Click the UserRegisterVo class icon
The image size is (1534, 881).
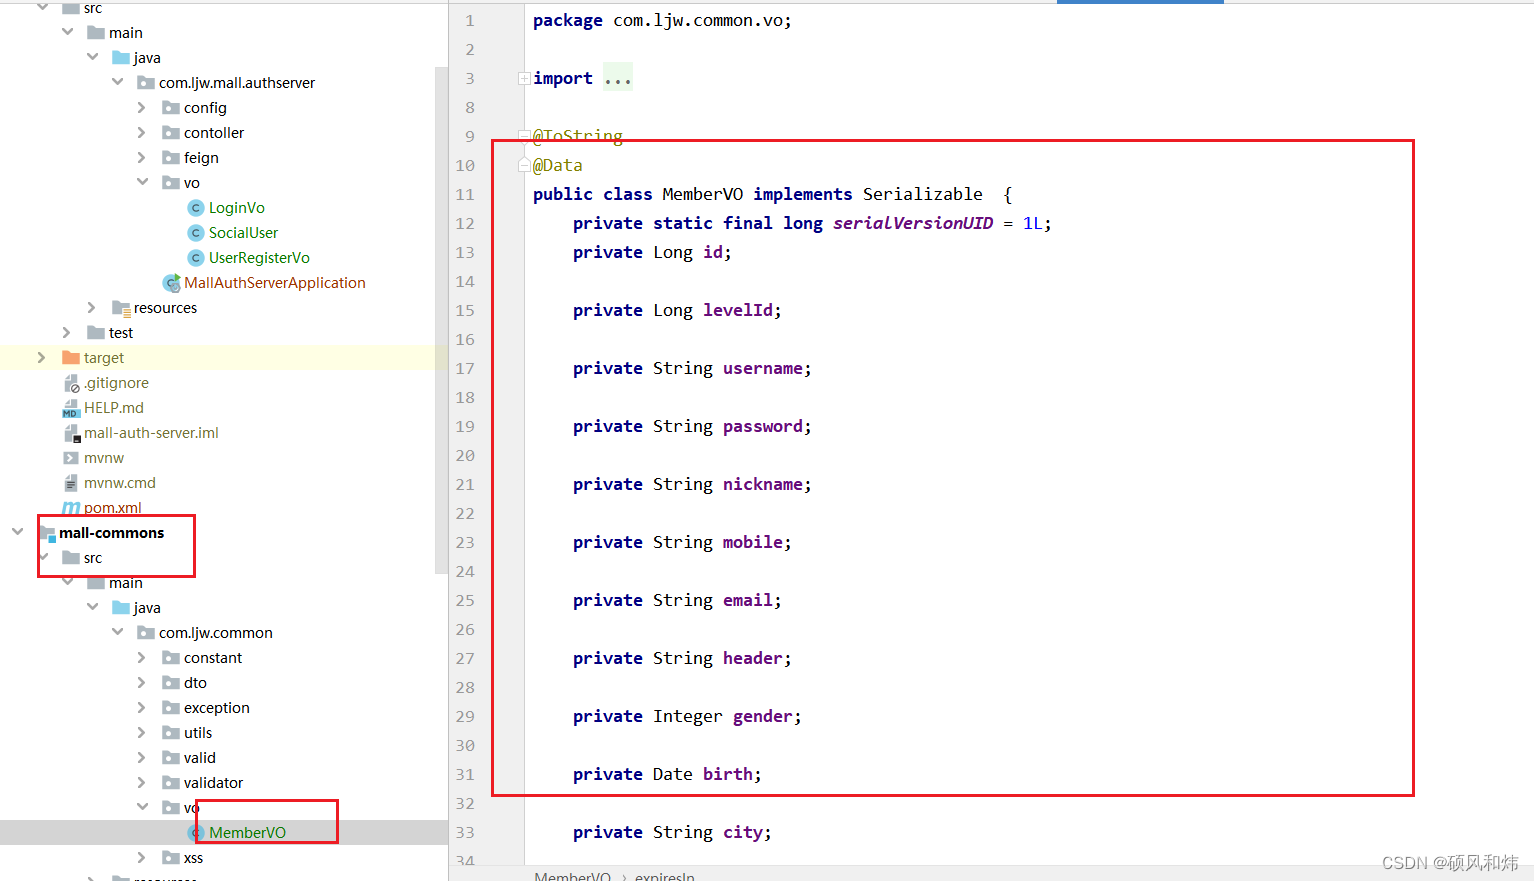196,258
